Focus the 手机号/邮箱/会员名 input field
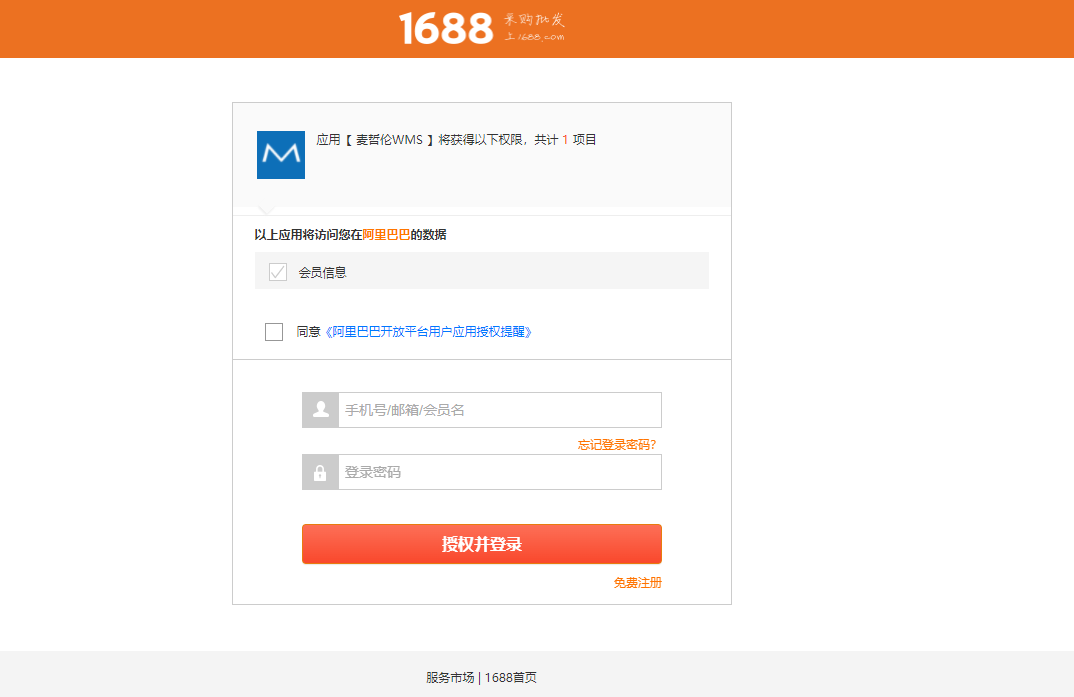1074x697 pixels. 500,410
